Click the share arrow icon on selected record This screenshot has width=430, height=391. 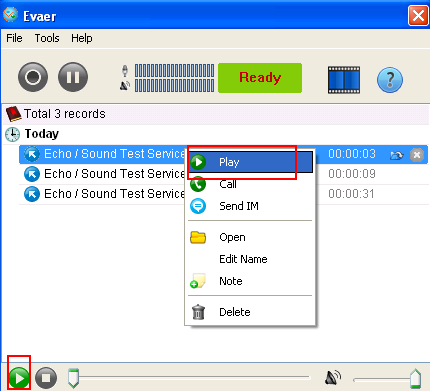[397, 155]
